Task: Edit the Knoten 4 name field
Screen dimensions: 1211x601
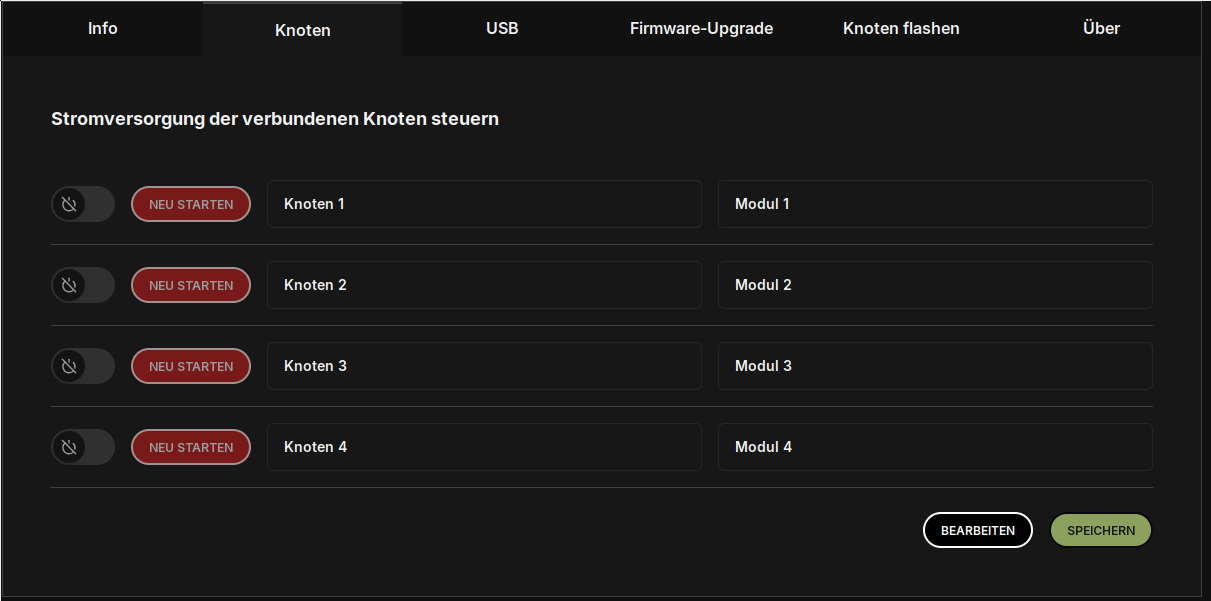Action: [x=484, y=447]
